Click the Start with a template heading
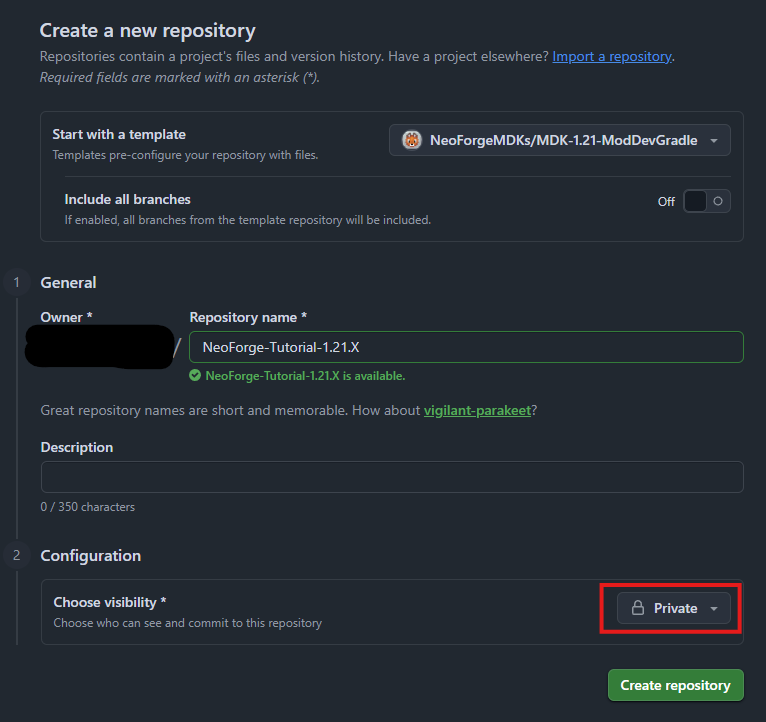The image size is (766, 722). point(119,134)
